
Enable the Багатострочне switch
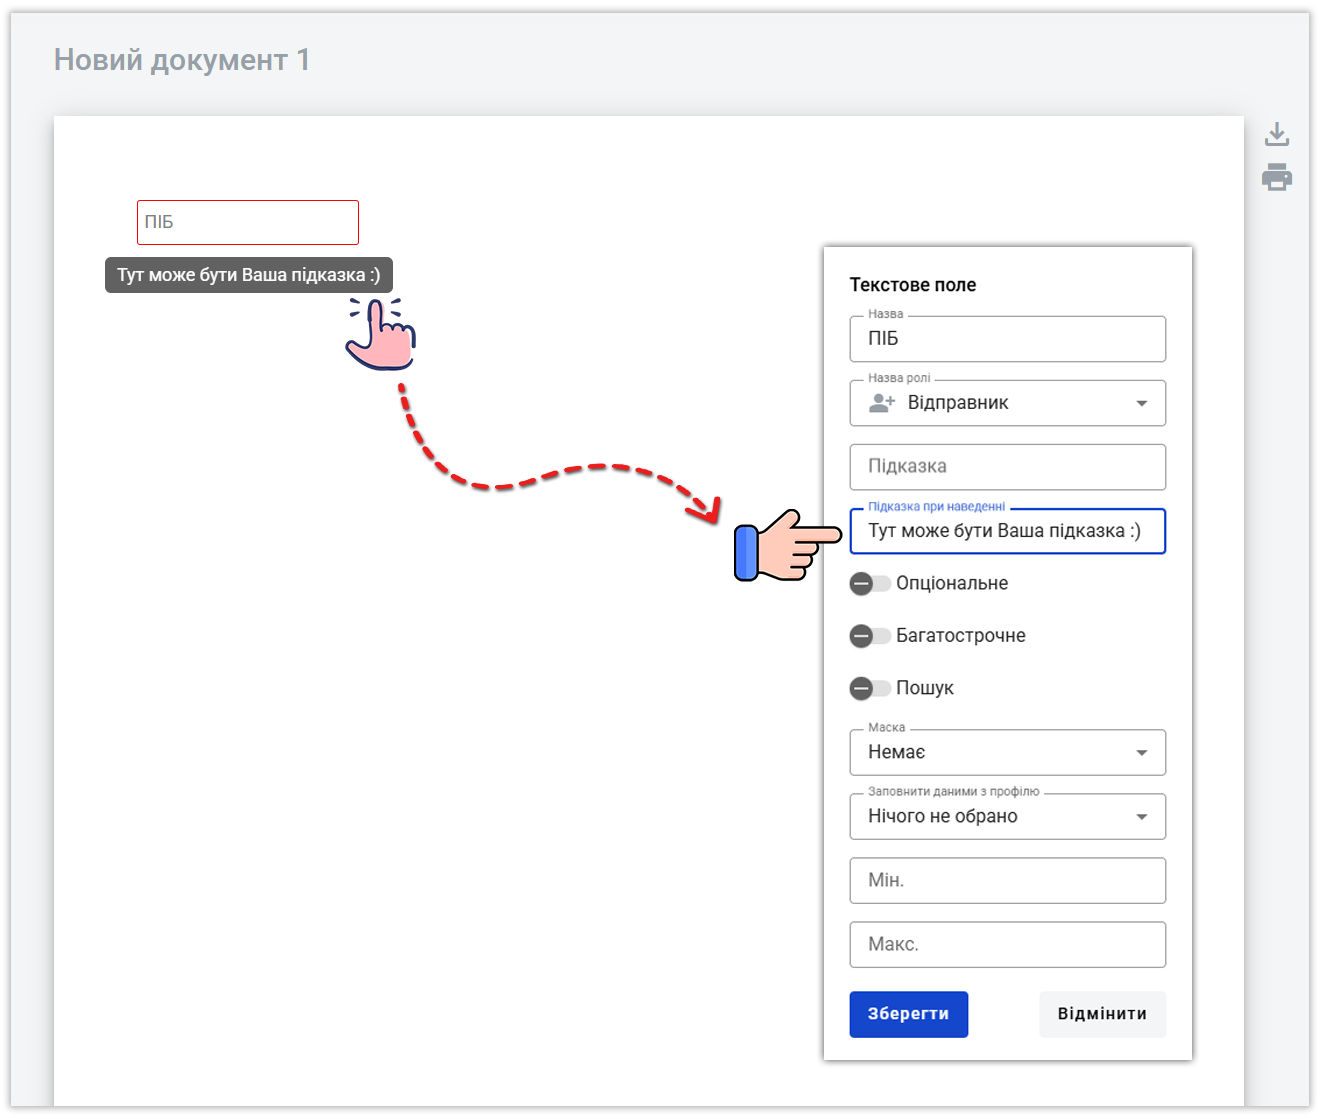click(869, 636)
